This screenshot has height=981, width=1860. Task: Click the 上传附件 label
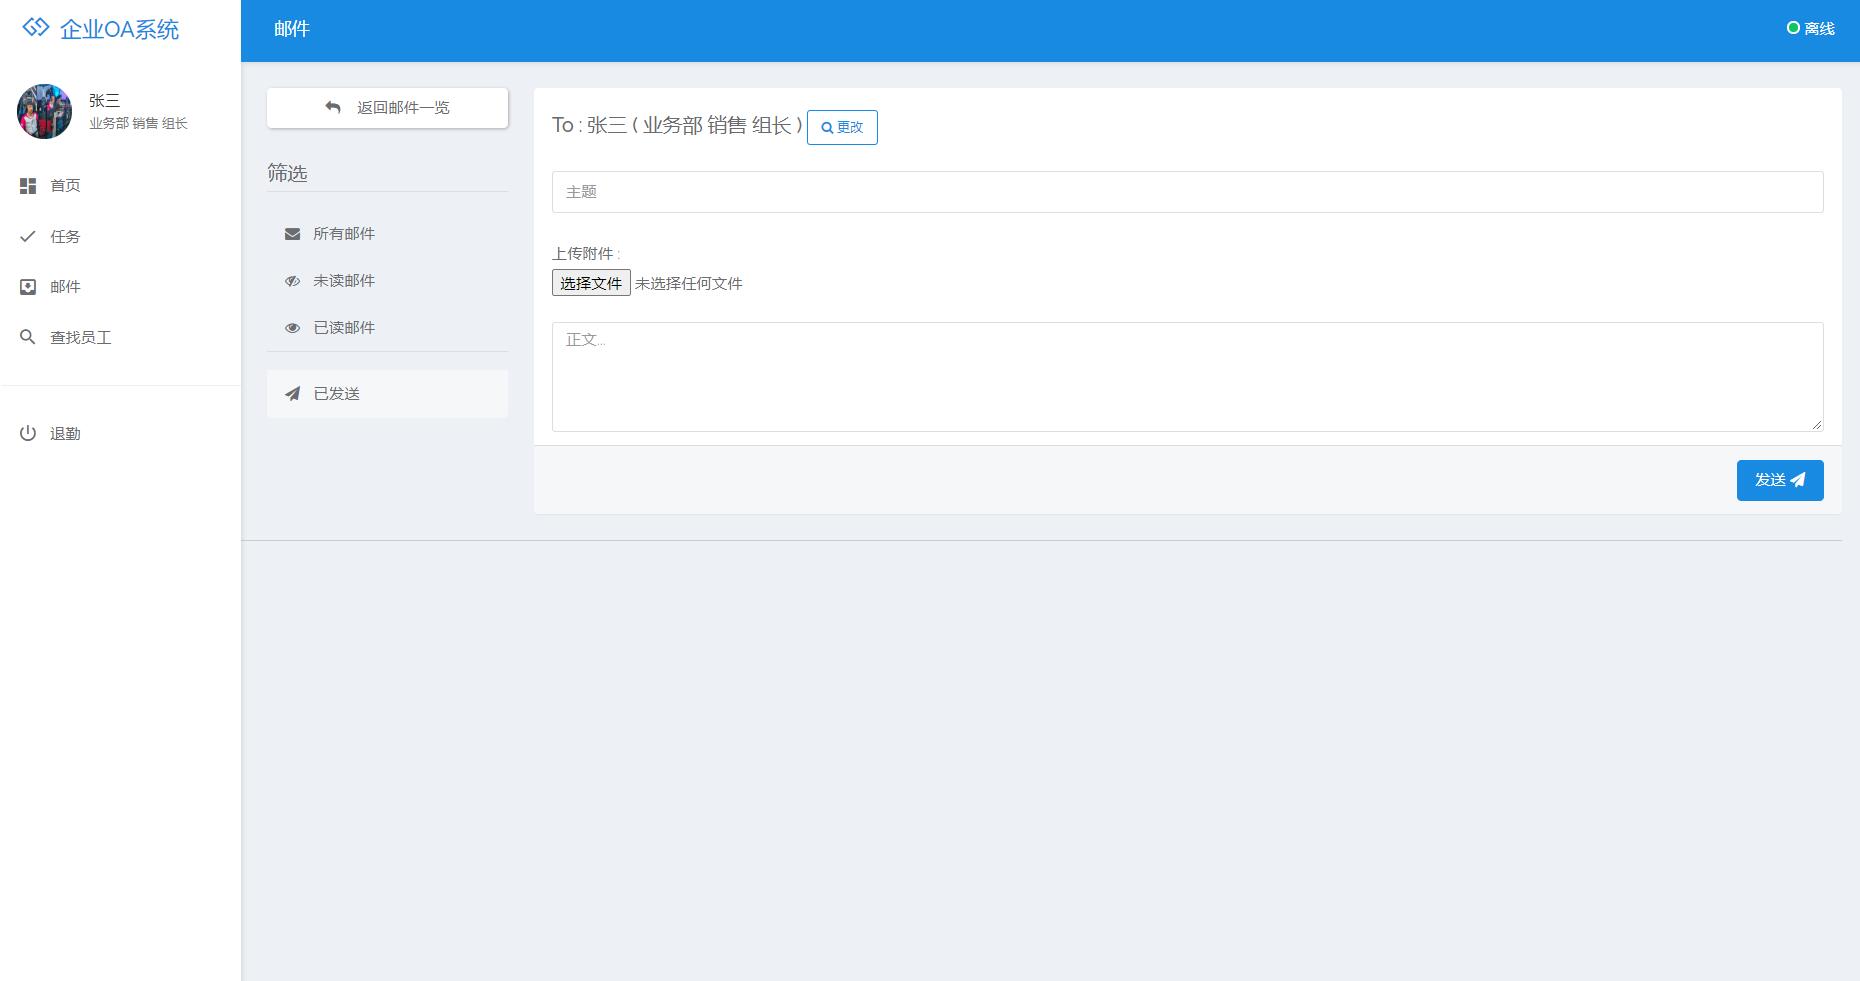tap(586, 253)
